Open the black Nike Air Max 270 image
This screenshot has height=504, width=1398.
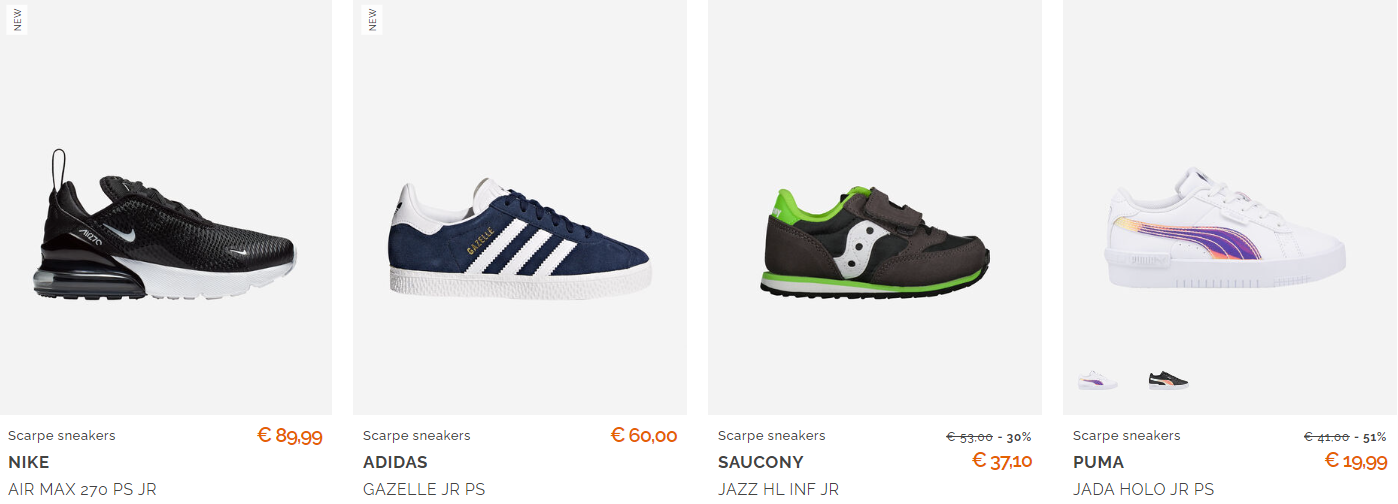167,224
